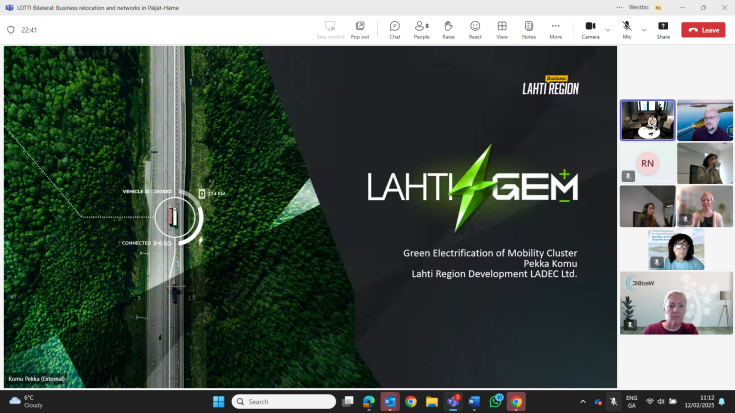Open Task View on the taskbar
The image size is (735, 413).
(348, 402)
